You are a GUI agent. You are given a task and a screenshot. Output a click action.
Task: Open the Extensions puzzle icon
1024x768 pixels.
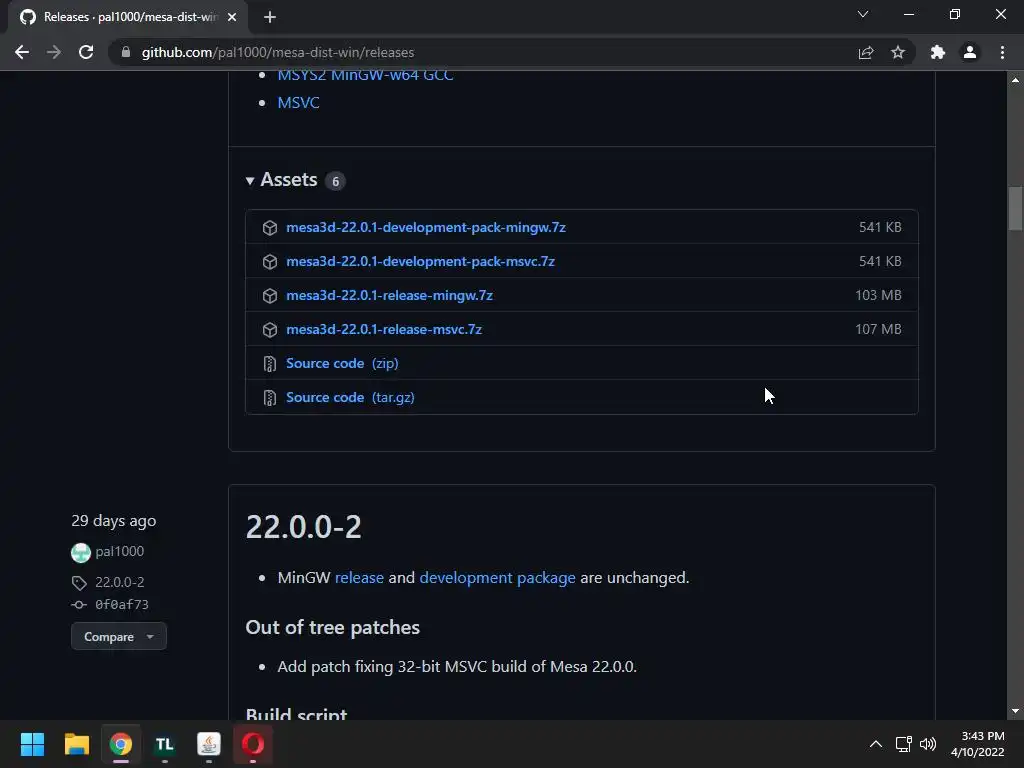pyautogui.click(x=938, y=52)
